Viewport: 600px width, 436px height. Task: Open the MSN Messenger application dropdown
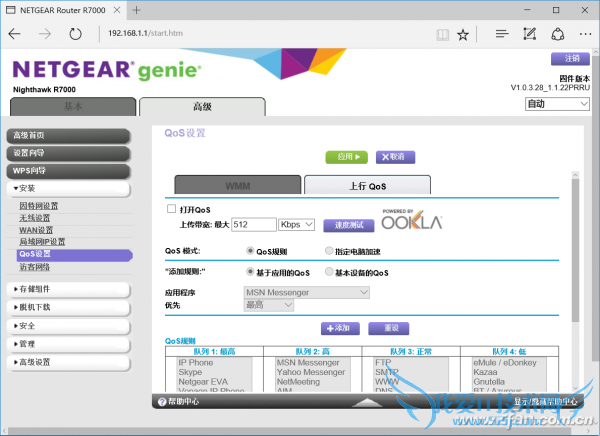coord(307,292)
